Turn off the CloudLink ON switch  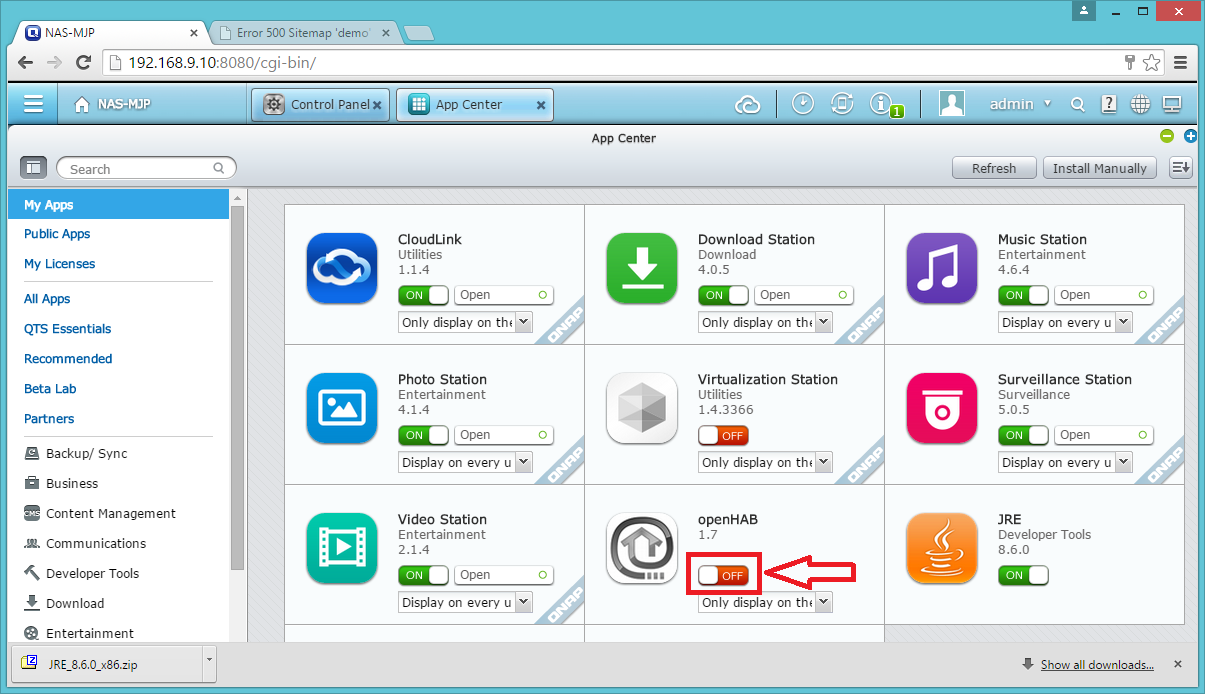pyautogui.click(x=423, y=295)
